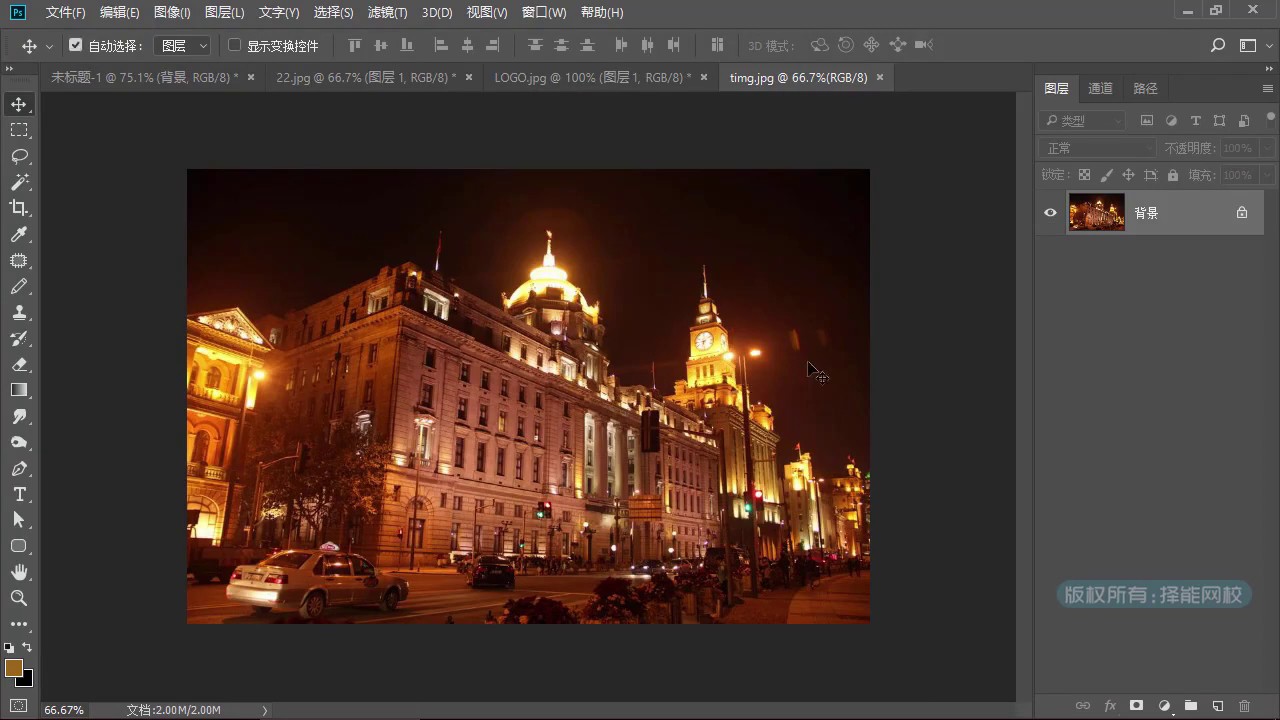This screenshot has width=1280, height=720.
Task: Select the Horizontal Type tool
Action: point(19,494)
